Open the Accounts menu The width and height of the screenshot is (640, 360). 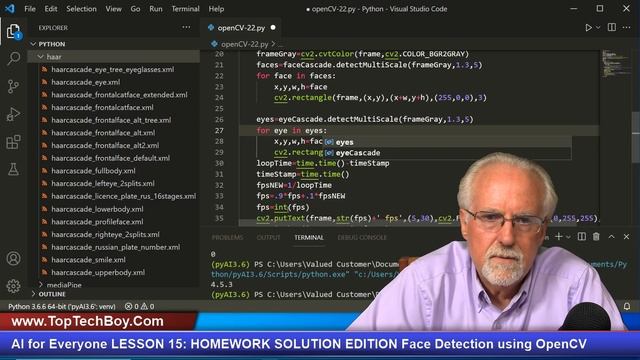pyautogui.click(x=13, y=258)
